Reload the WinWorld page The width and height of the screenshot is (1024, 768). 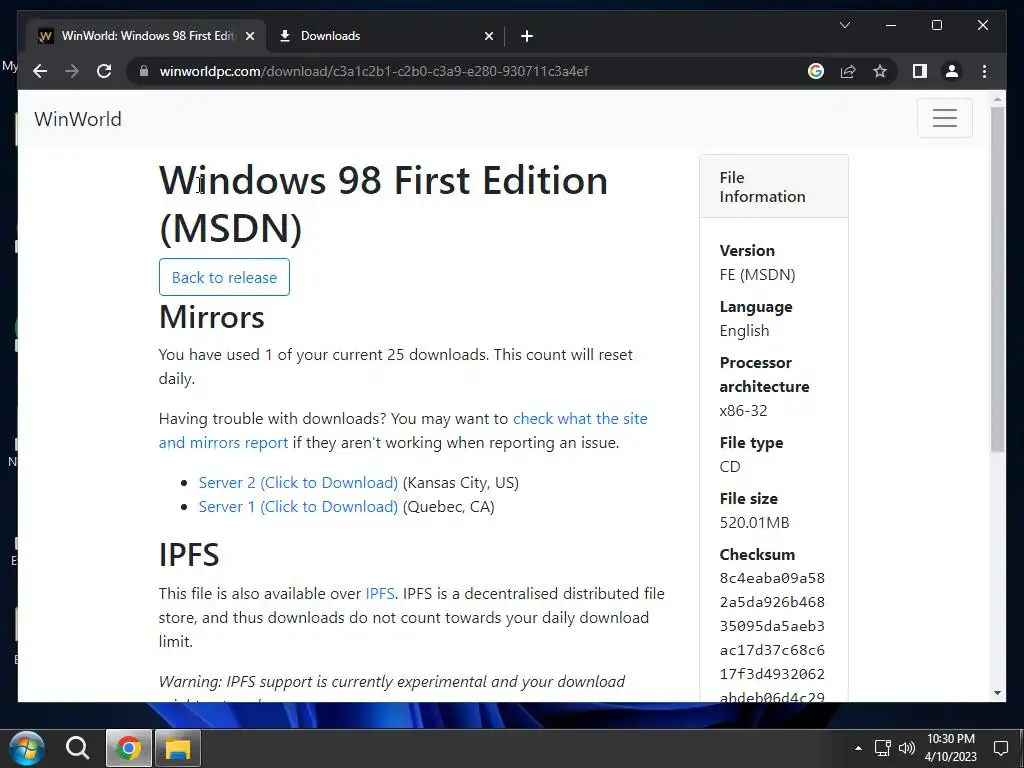coord(104,71)
